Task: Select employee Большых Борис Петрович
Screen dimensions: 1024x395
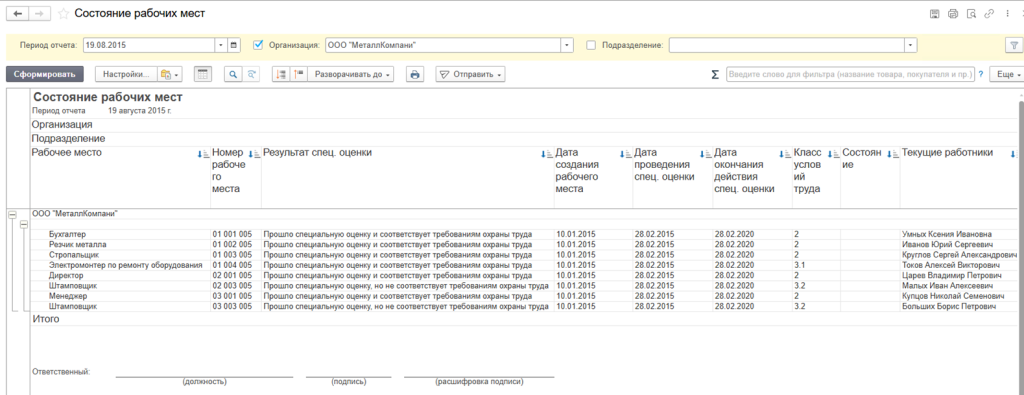Action: coord(949,306)
